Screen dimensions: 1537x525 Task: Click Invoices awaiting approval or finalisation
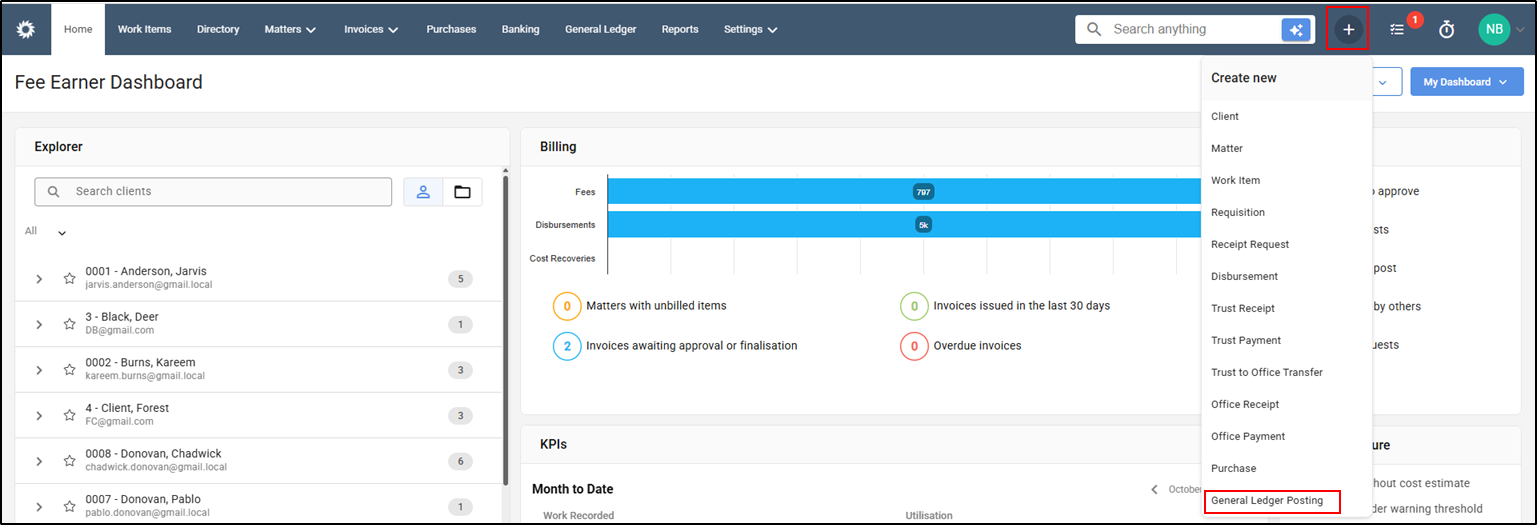click(x=692, y=345)
